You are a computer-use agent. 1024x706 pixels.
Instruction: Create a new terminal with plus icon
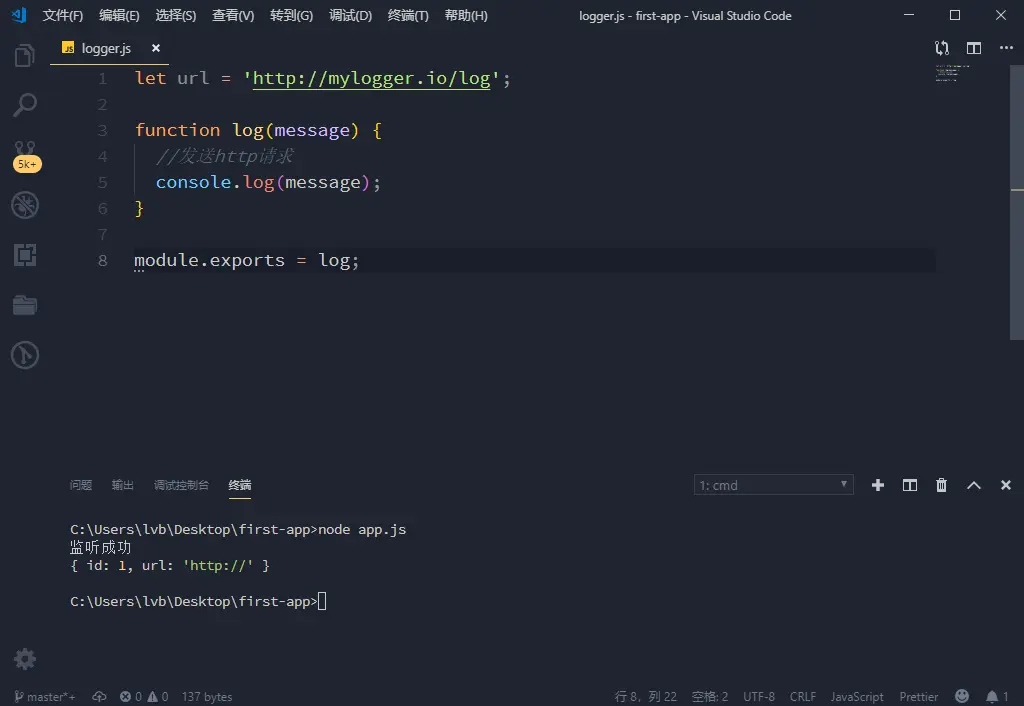coord(878,485)
